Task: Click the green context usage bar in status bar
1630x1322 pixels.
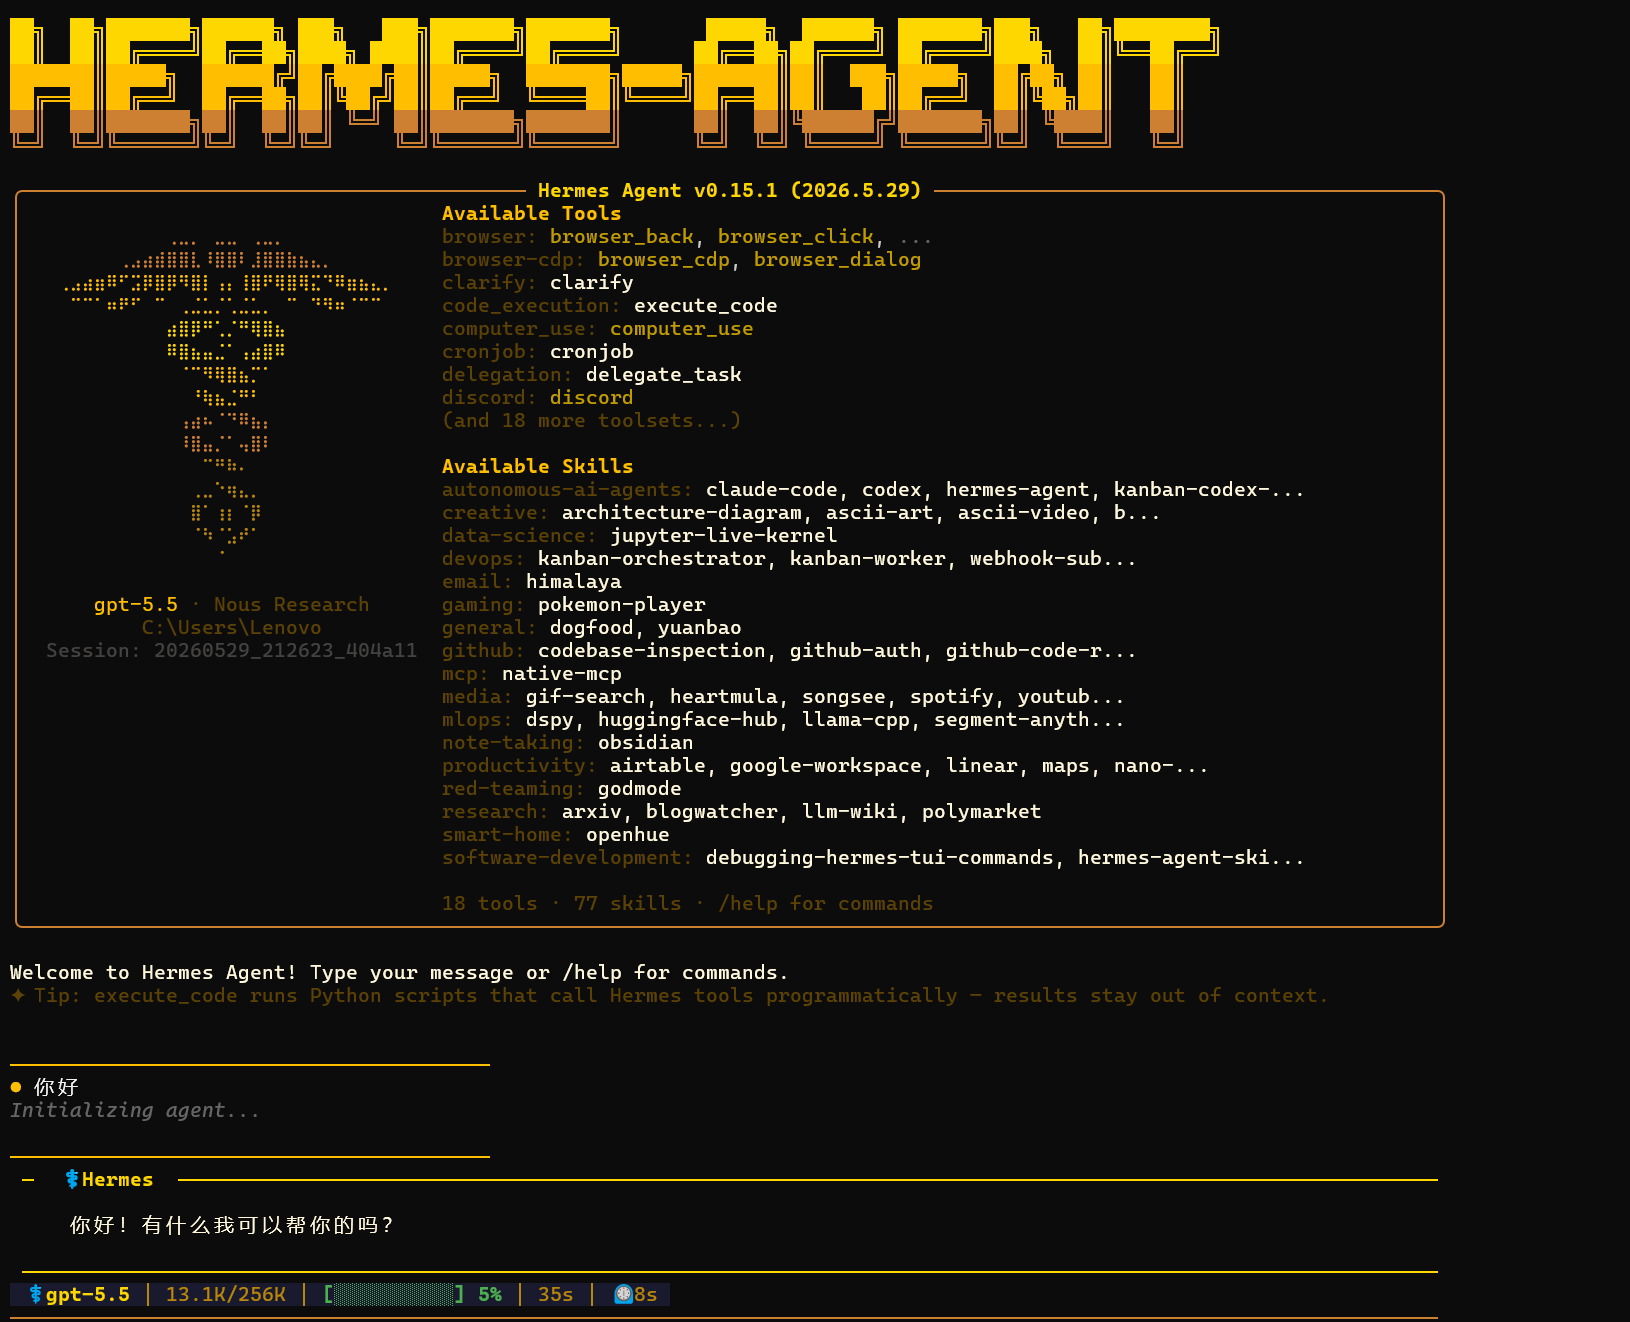Action: point(394,1295)
